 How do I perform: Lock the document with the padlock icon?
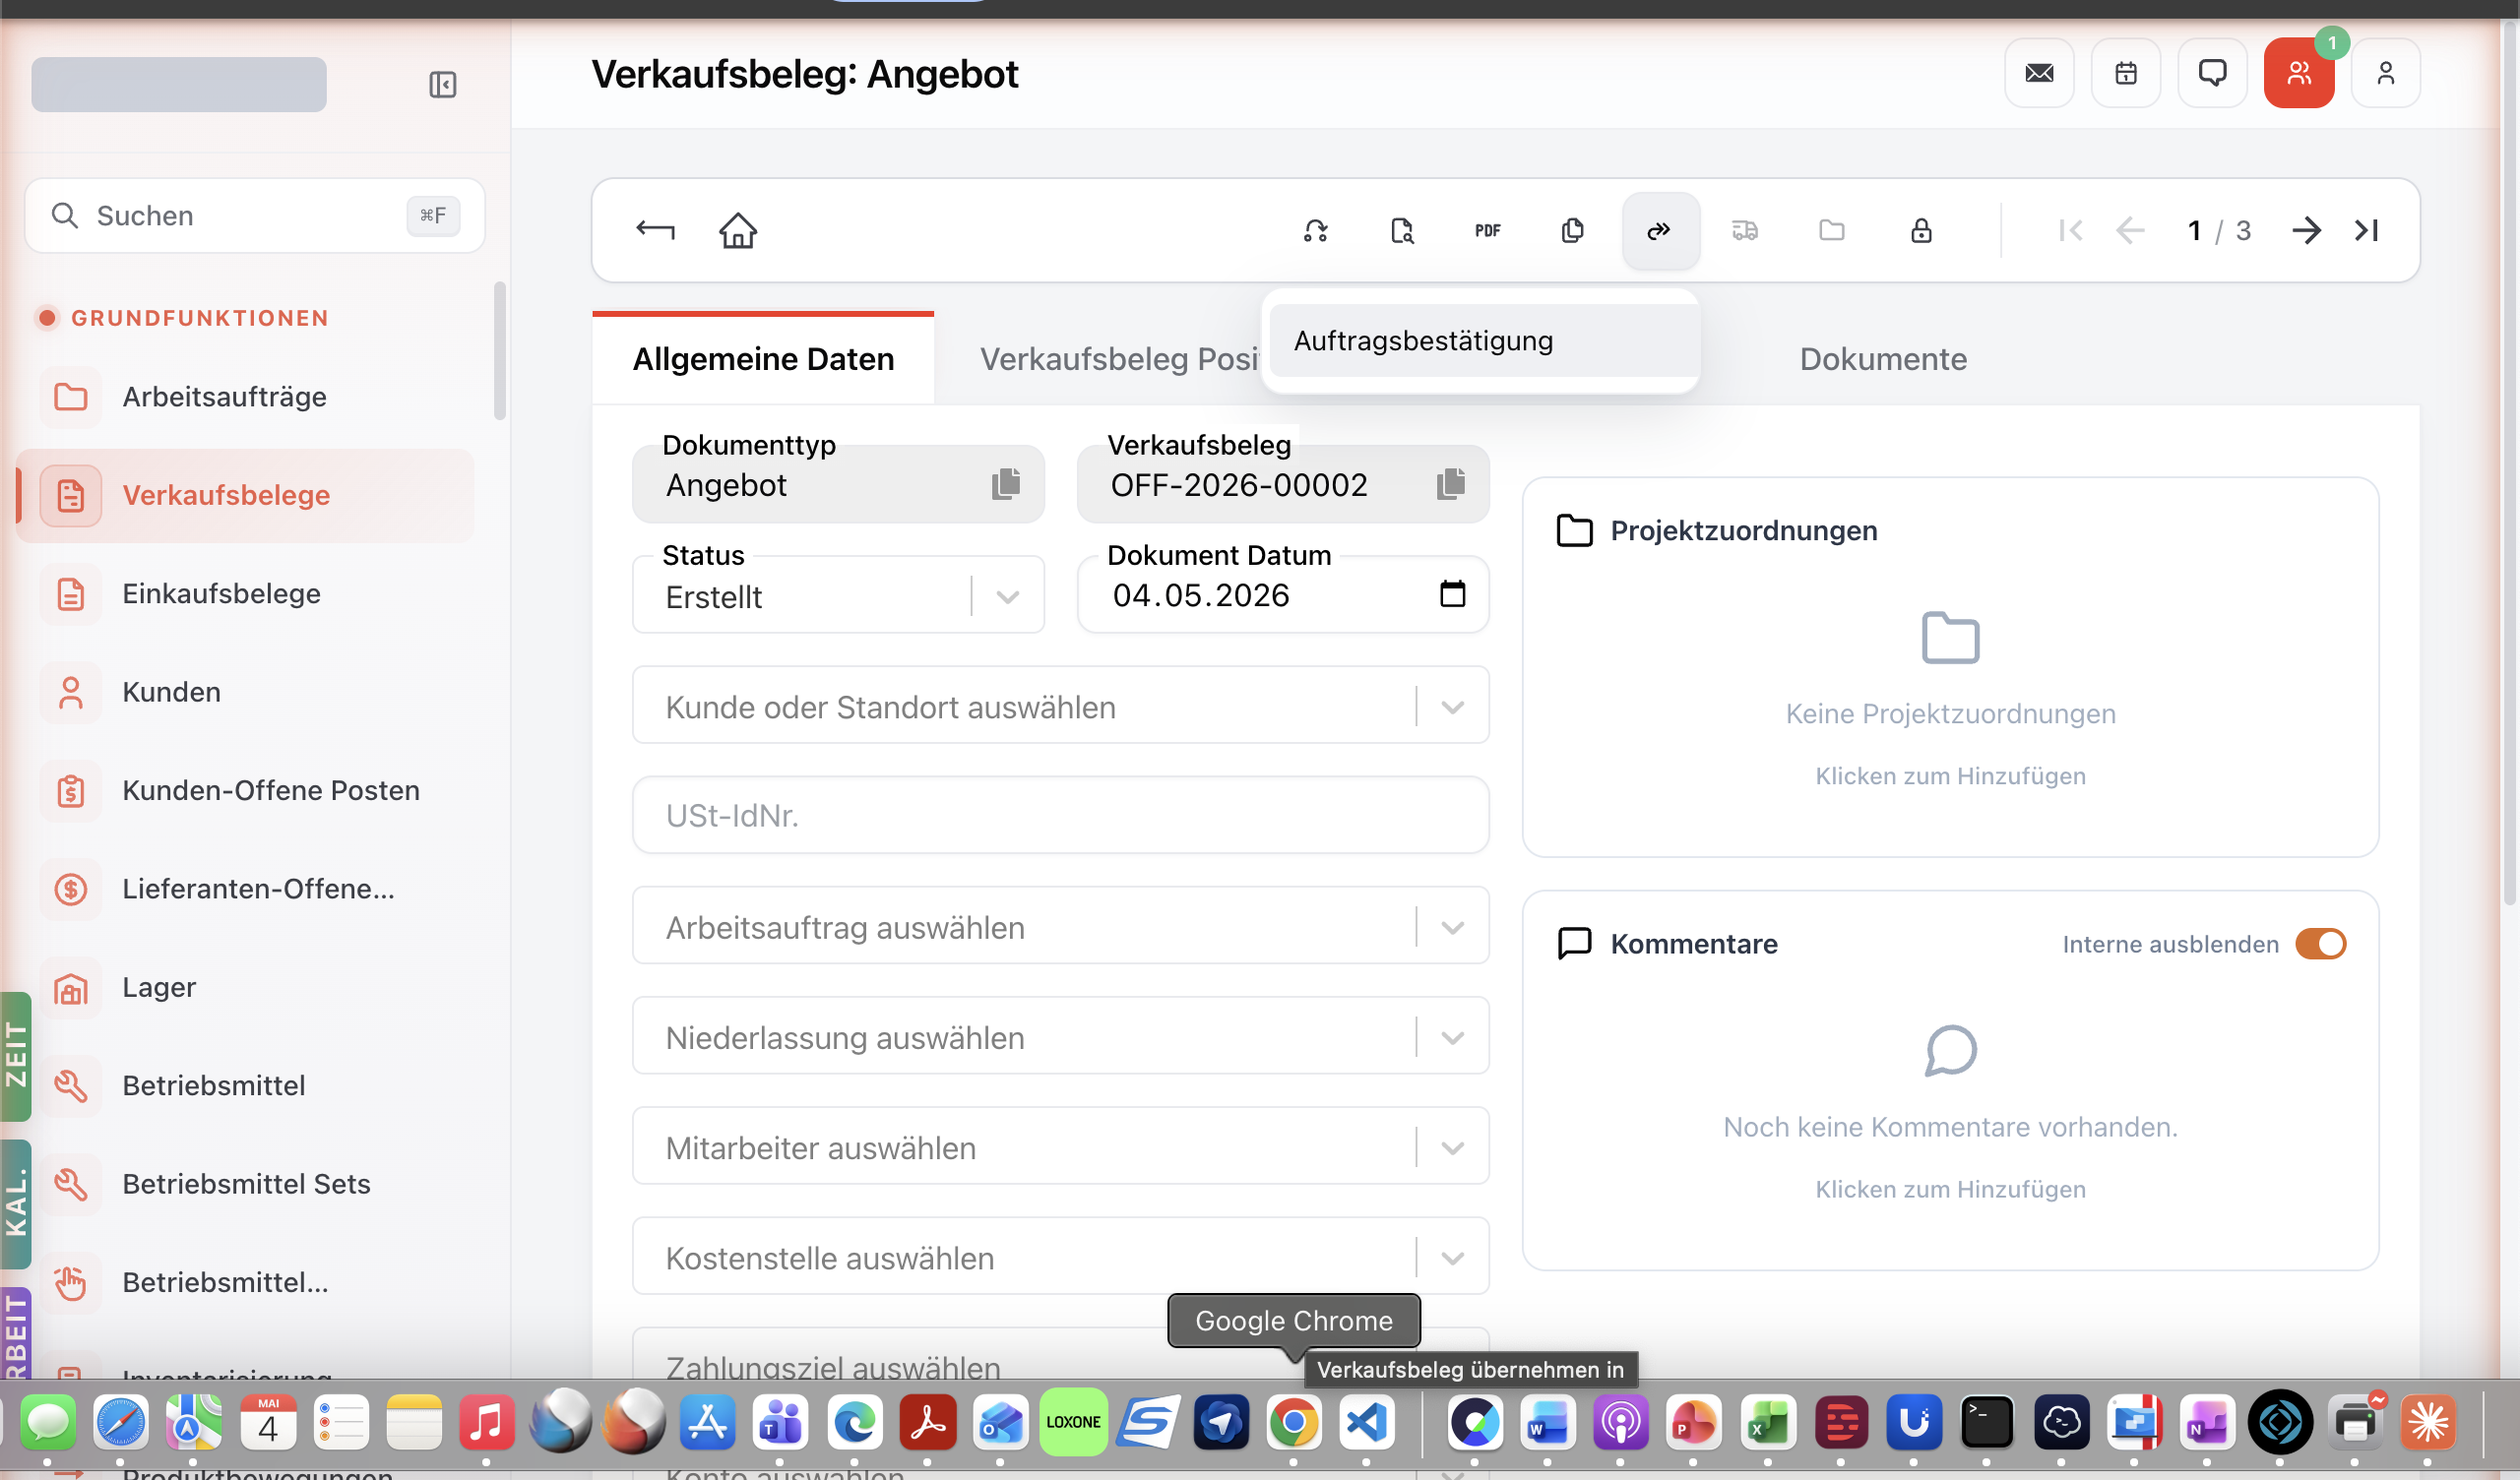click(1920, 231)
